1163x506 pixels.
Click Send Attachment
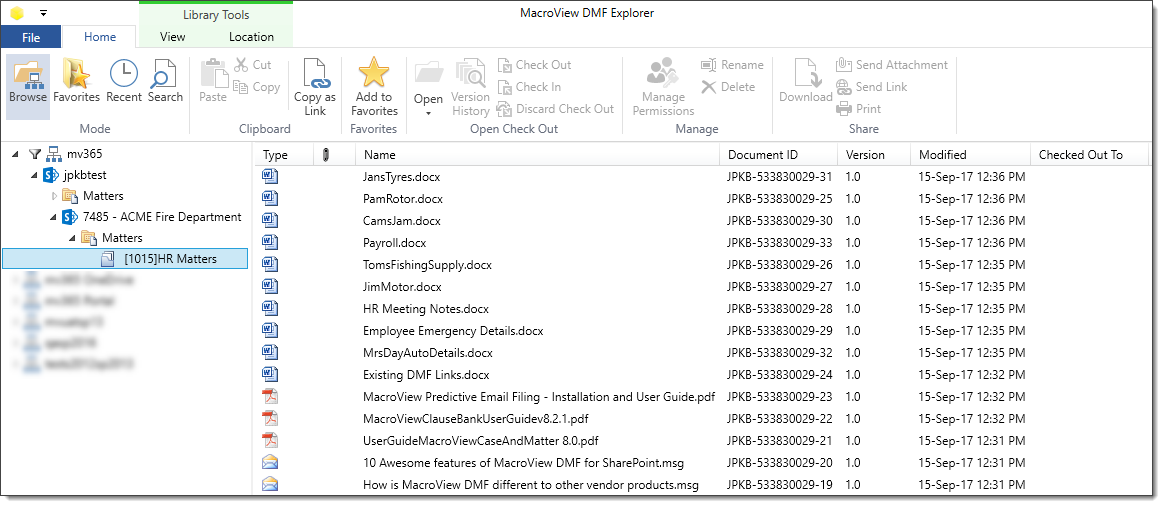[x=892, y=65]
